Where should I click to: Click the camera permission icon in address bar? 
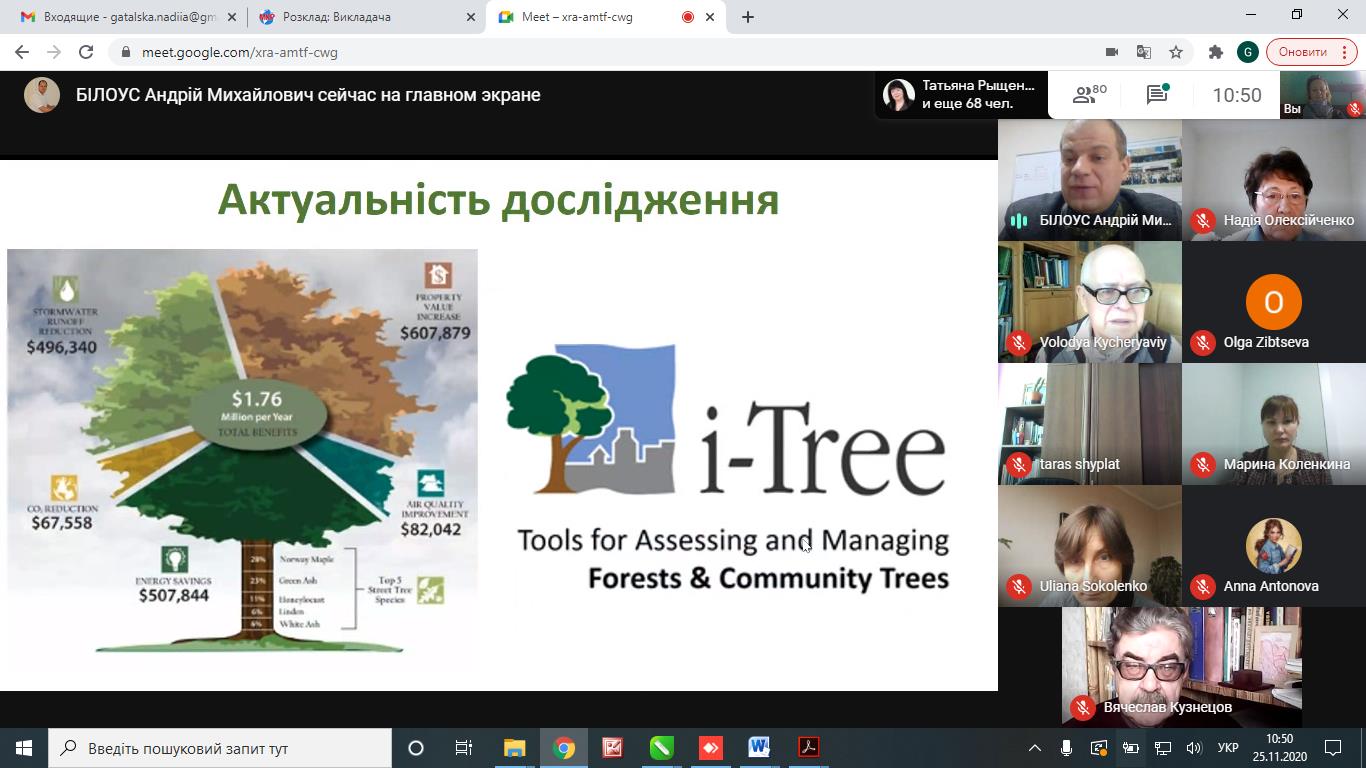(x=1112, y=52)
